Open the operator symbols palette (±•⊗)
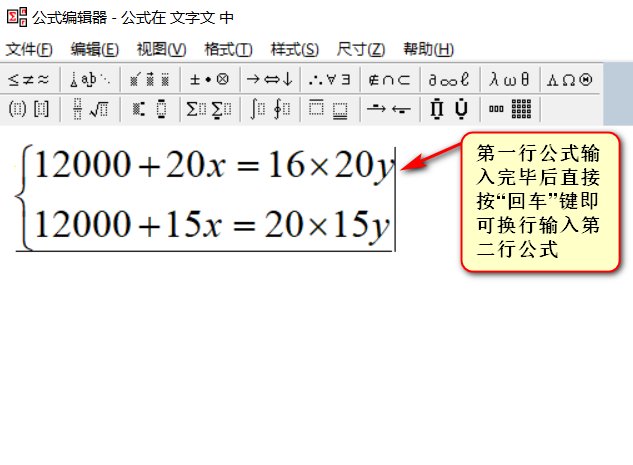633x465 pixels. 210,80
